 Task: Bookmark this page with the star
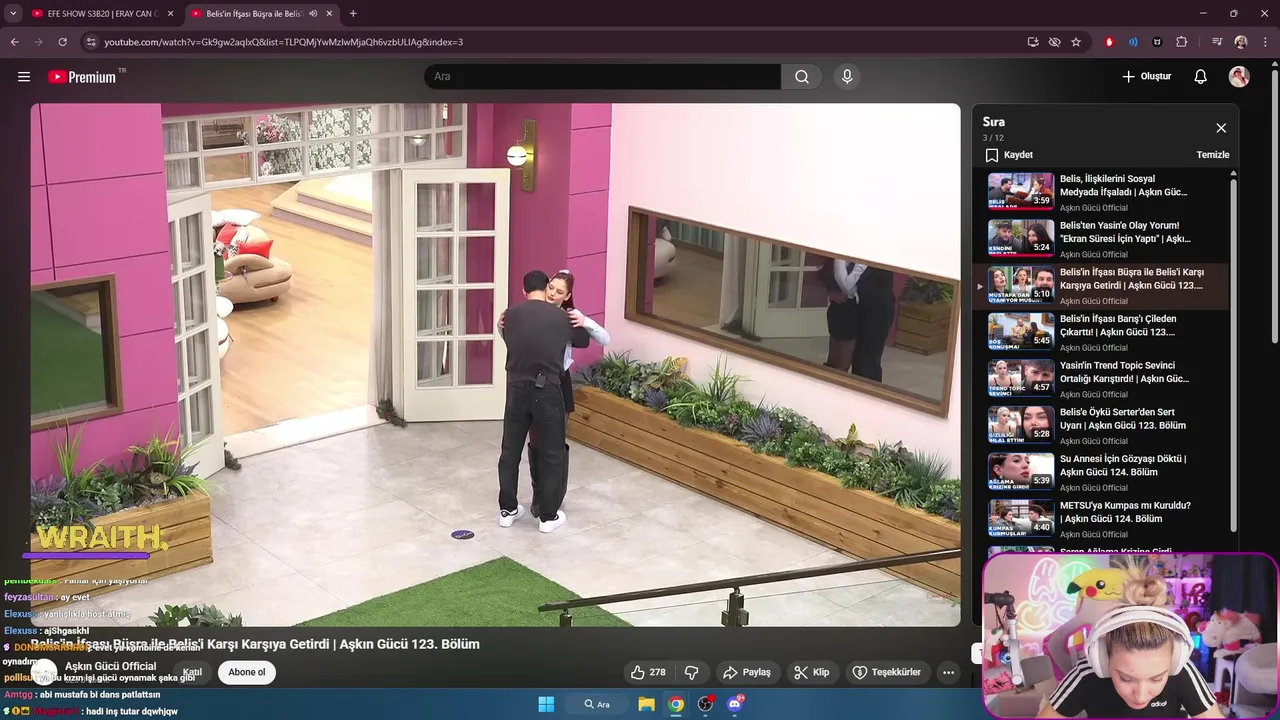click(x=1076, y=42)
